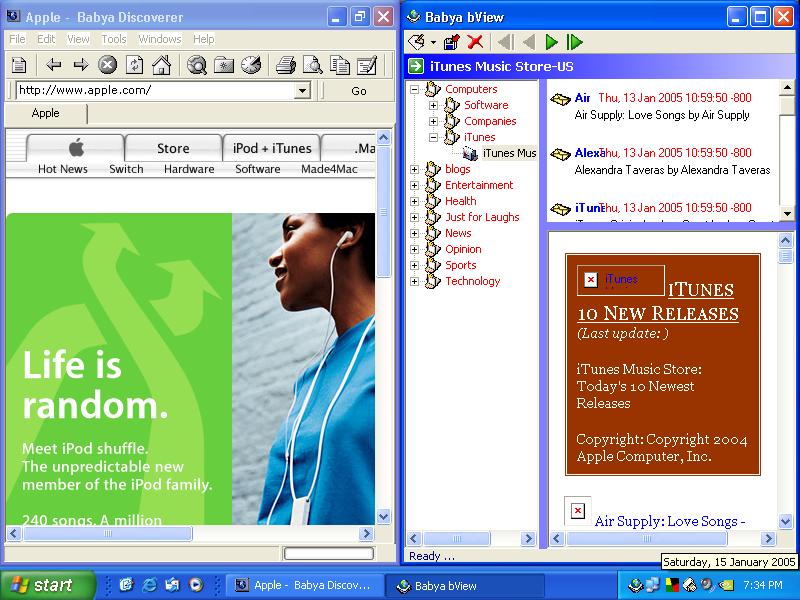The image size is (800, 600).
Task: Click the envelope icon next to Air headline
Action: coord(560,99)
